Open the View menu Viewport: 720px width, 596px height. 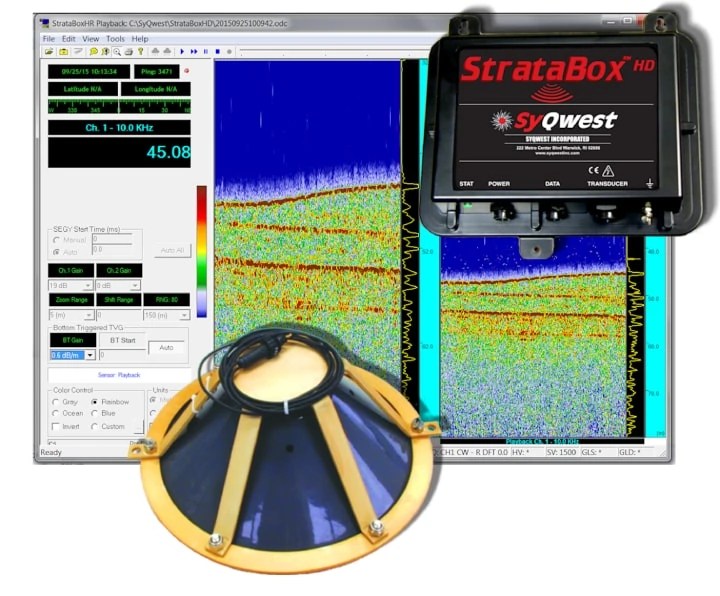[x=90, y=39]
